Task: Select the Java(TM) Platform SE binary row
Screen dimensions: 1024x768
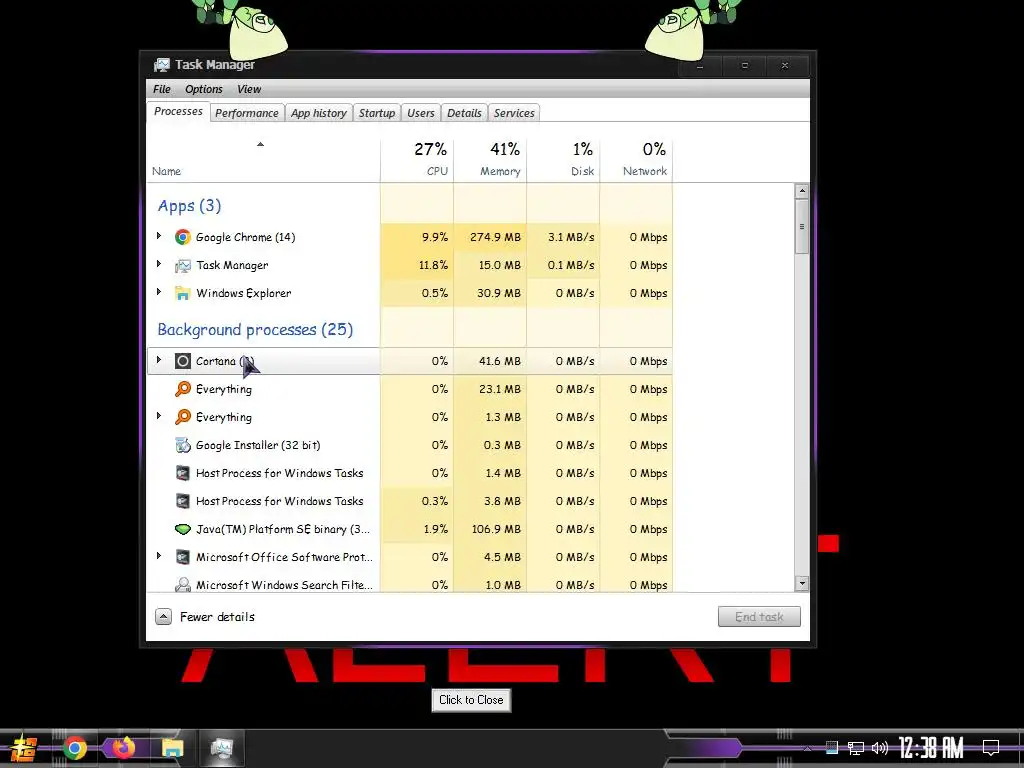Action: click(x=410, y=529)
